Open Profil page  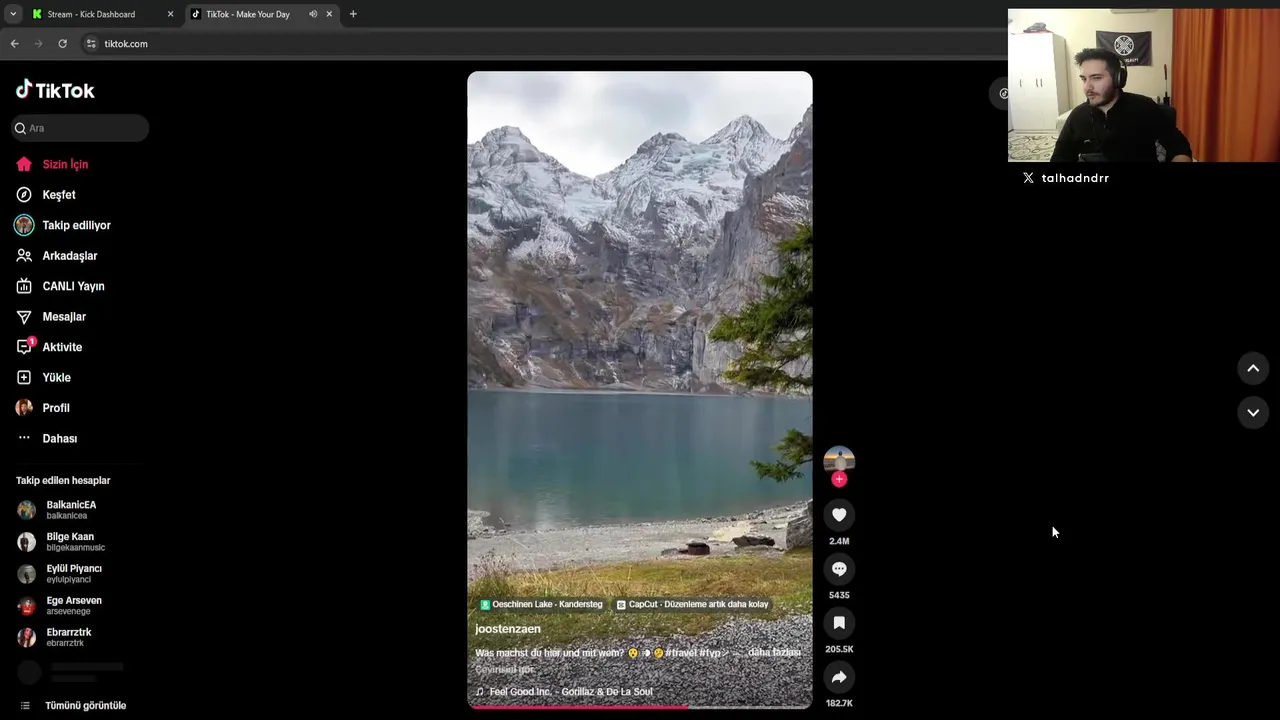(x=56, y=408)
